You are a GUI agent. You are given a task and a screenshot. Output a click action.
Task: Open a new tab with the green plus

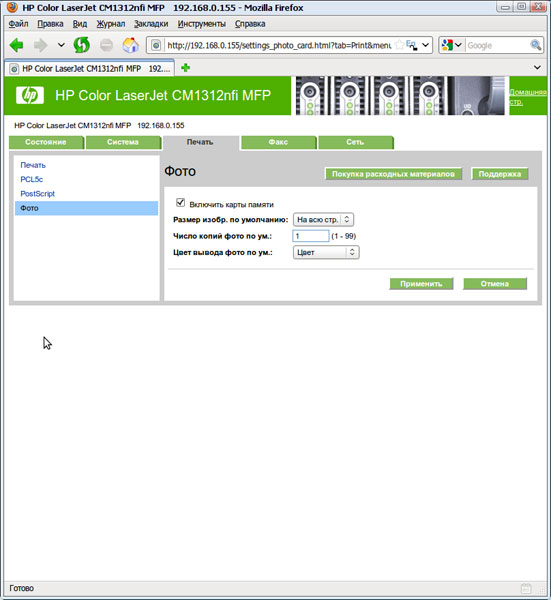click(186, 68)
